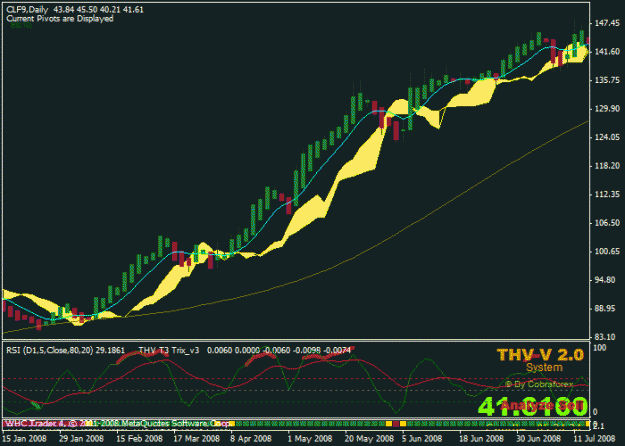Click the 'THV T3 Trix_v3' indicator label
This screenshot has height=446, width=625.
pyautogui.click(x=169, y=350)
